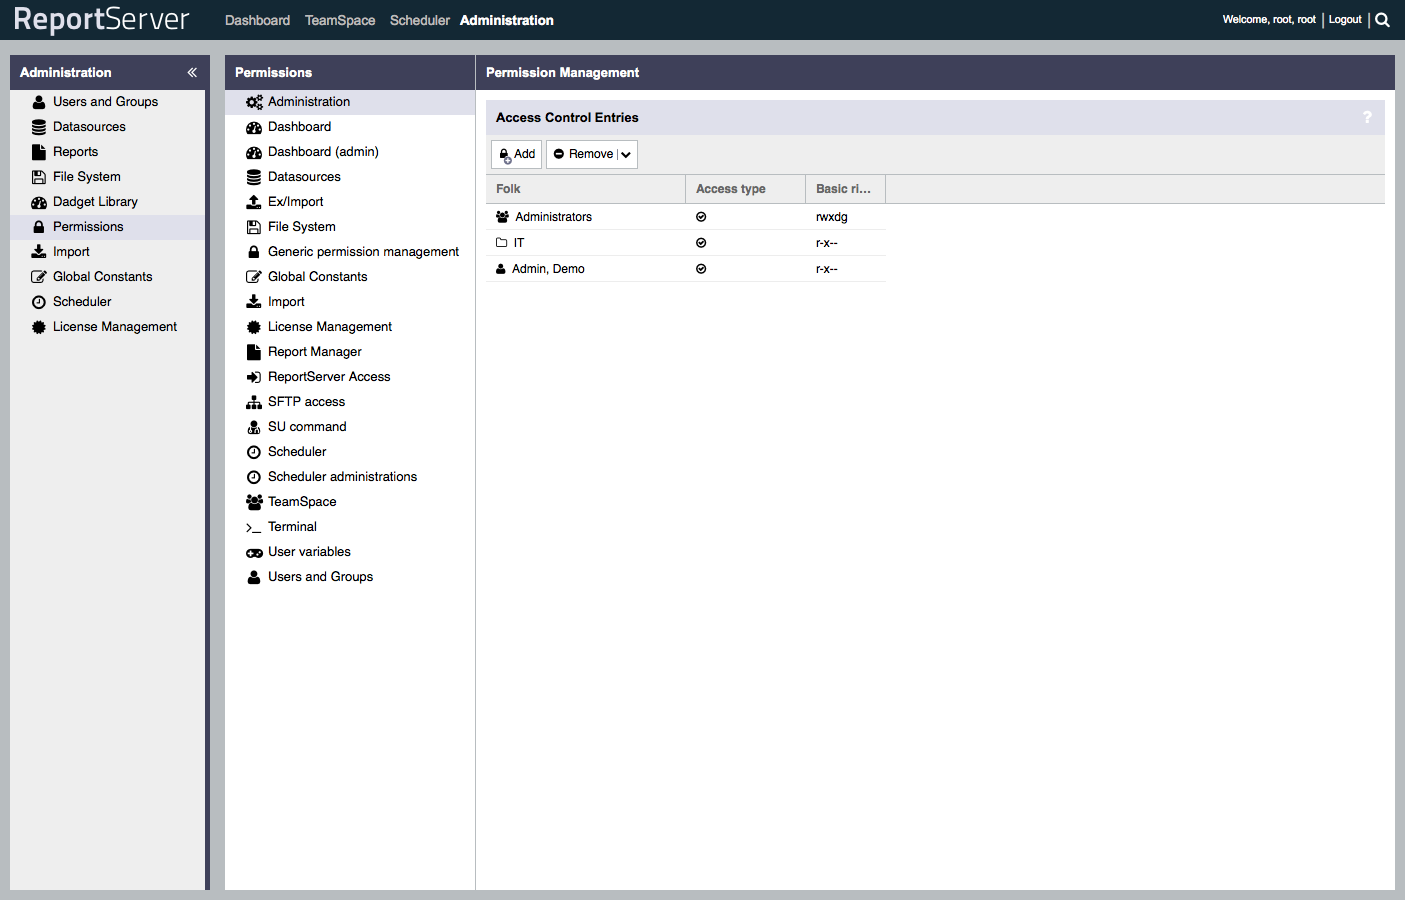1405x900 pixels.
Task: Click the Datasources database icon in sidebar
Action: tap(39, 127)
